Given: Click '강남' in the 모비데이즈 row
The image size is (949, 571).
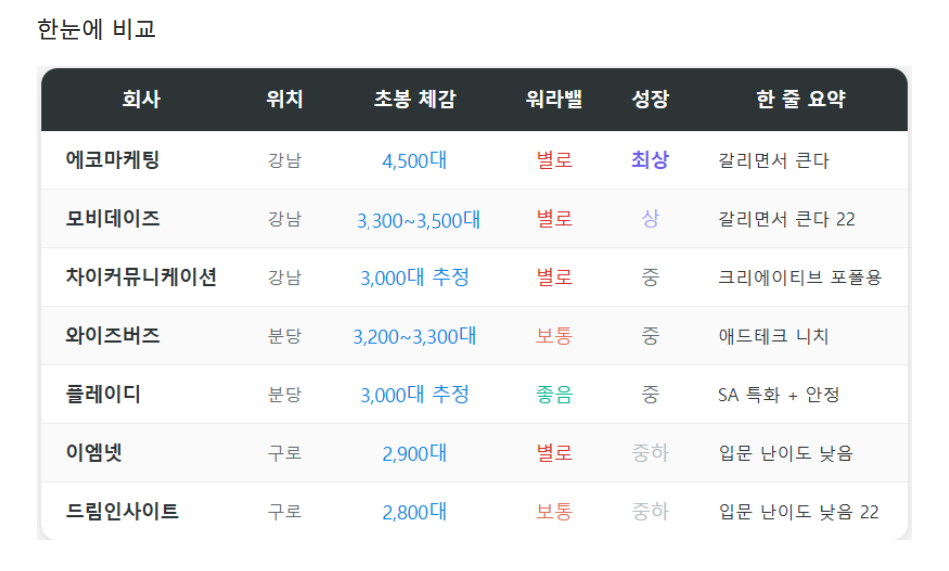Looking at the screenshot, I should pyautogui.click(x=284, y=219).
